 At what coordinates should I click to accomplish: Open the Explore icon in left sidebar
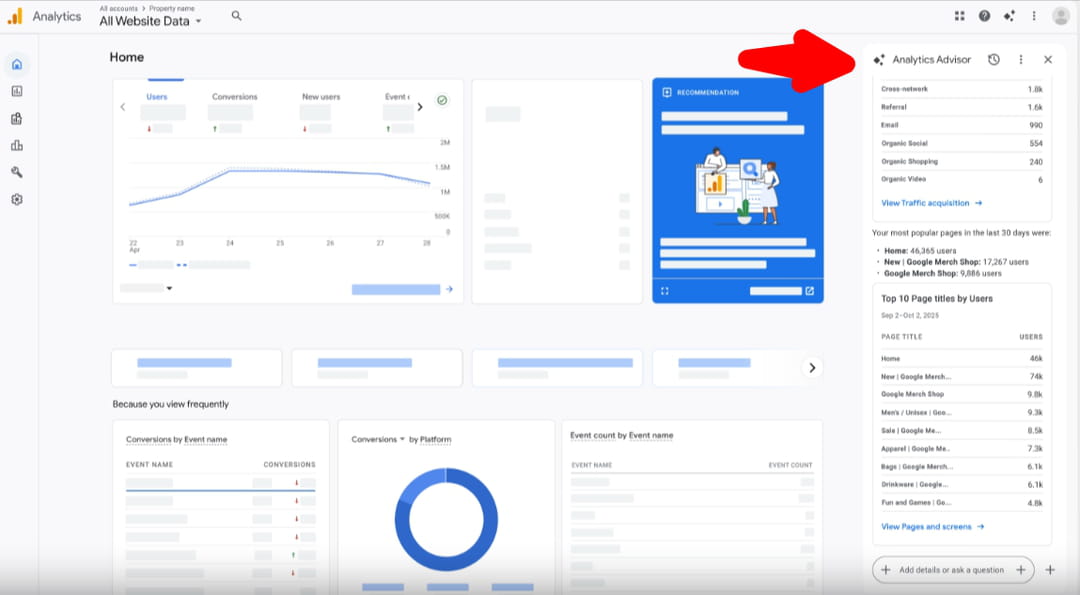[17, 118]
